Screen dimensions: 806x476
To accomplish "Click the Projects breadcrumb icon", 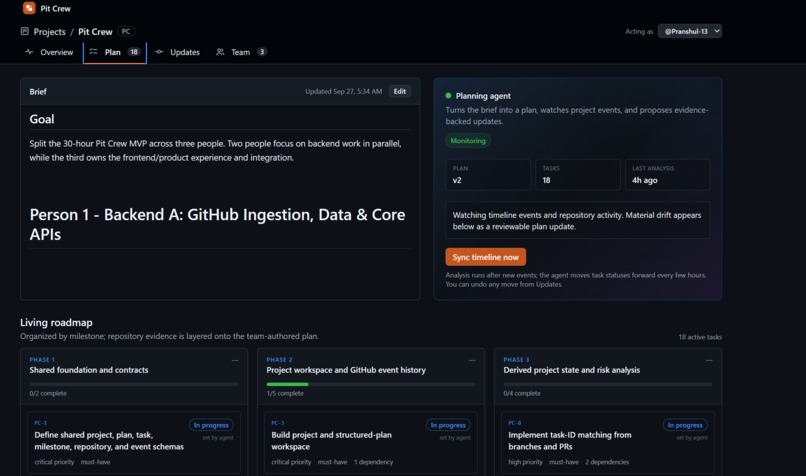I will pos(25,31).
